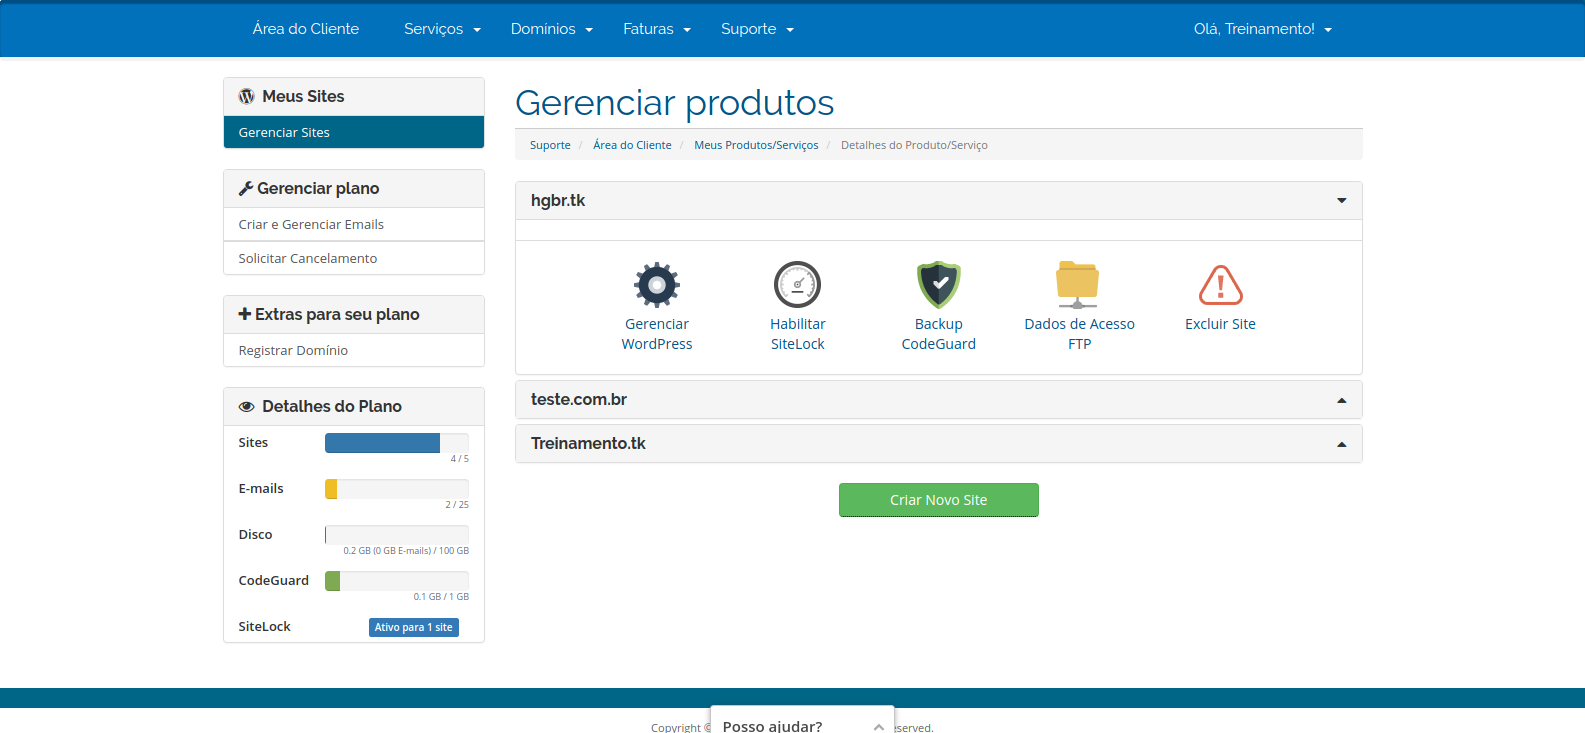Click the WordPress logo beside Meus Sites
1585x733 pixels.
[x=246, y=96]
